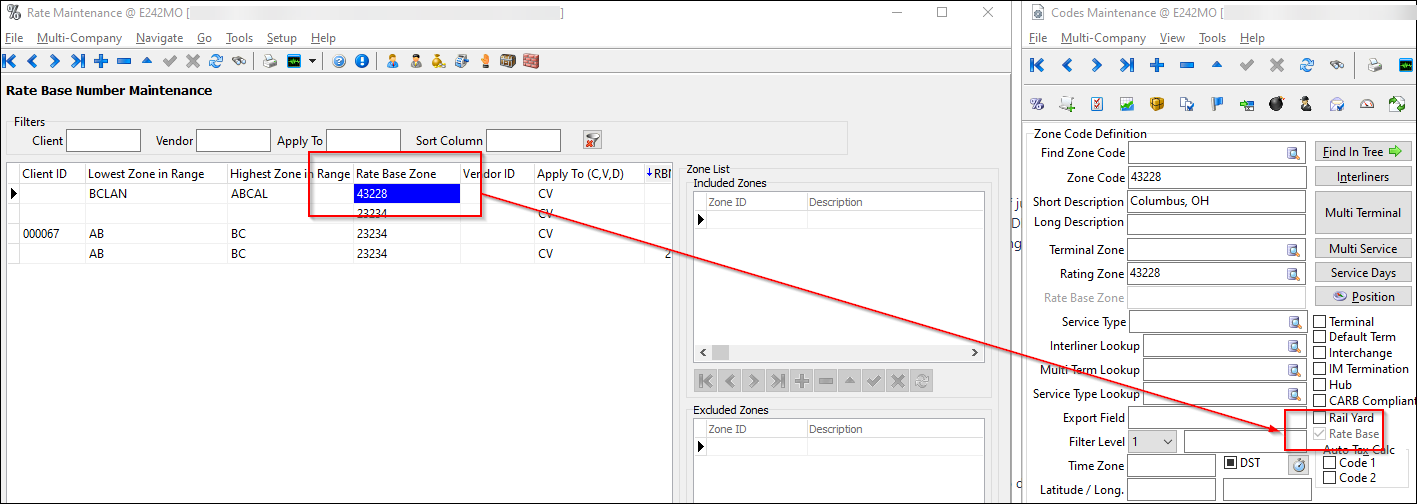Go to first record in Rate Maintenance toolbar
The width and height of the screenshot is (1417, 504).
coord(9,61)
